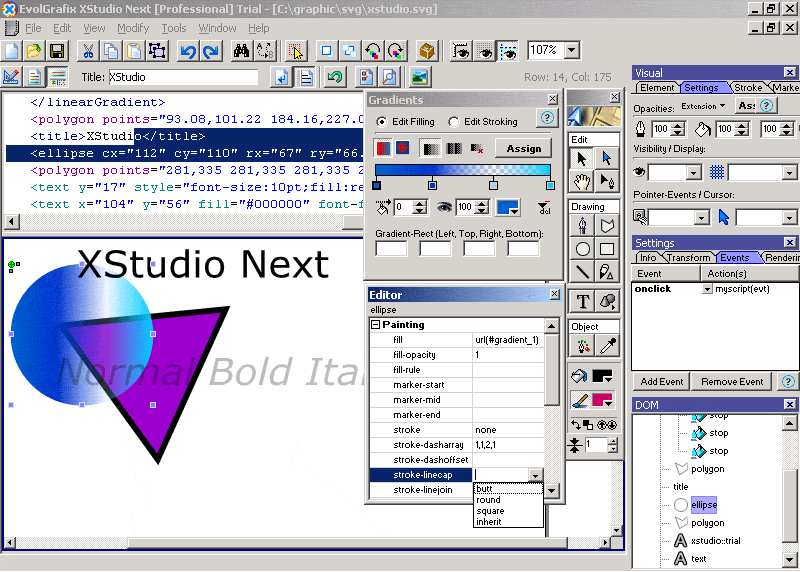This screenshot has width=800, height=572.
Task: Open the Tools menu
Action: (x=173, y=28)
